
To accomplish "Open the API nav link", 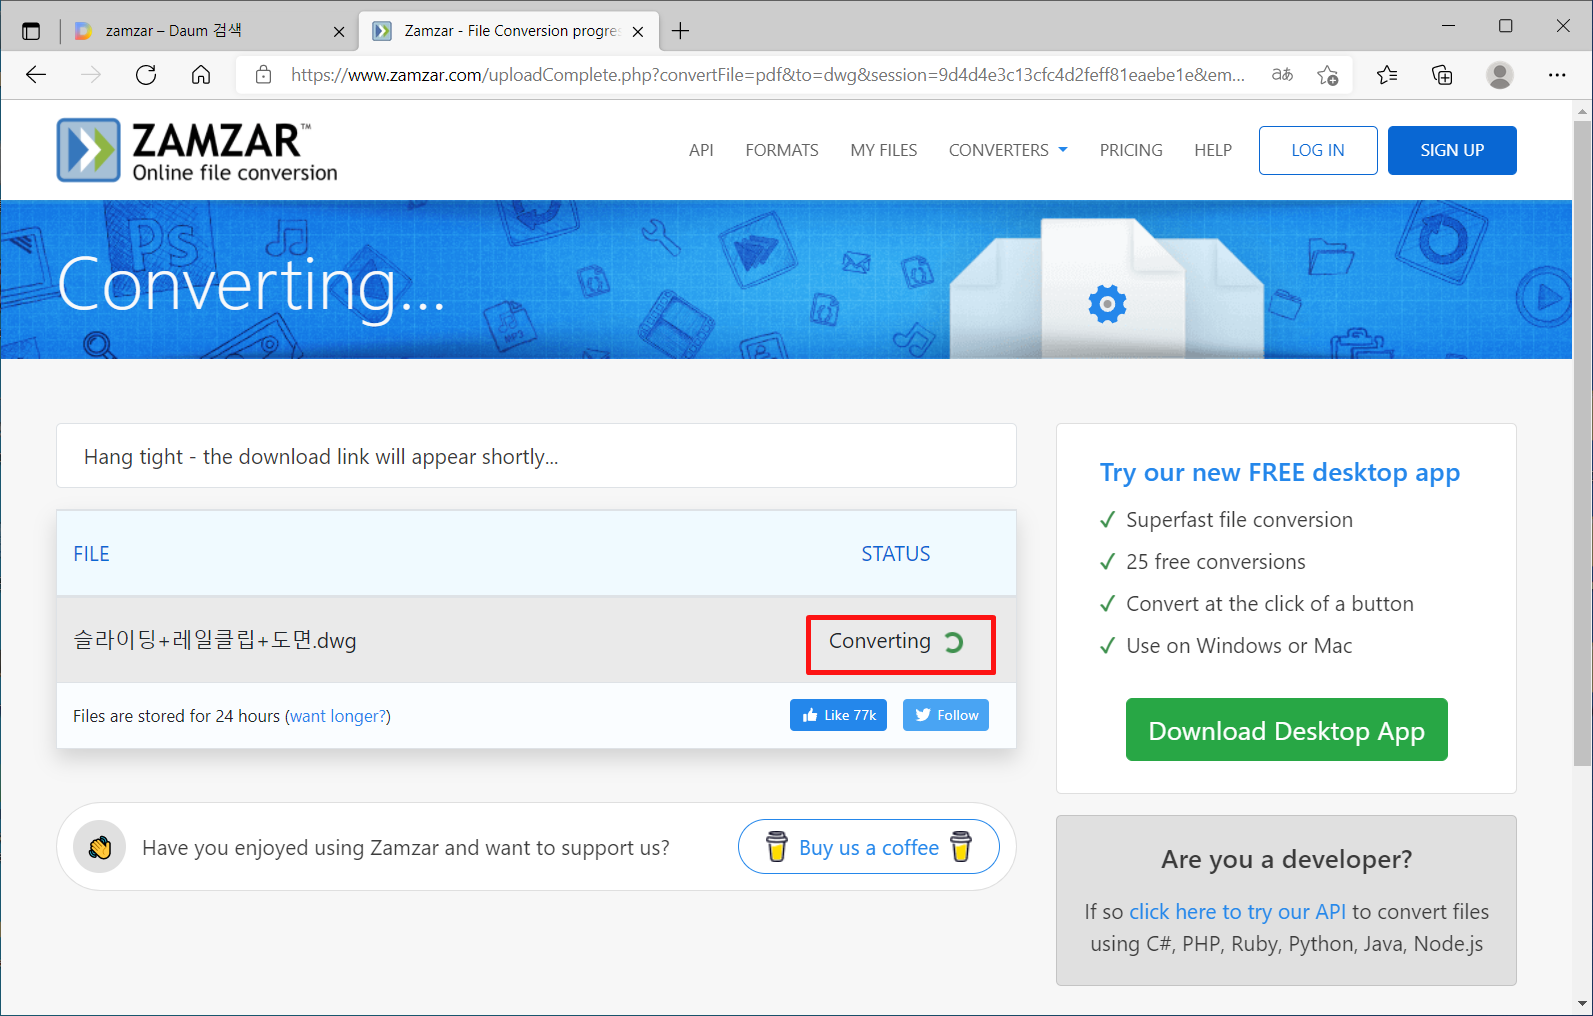I will click(x=701, y=150).
